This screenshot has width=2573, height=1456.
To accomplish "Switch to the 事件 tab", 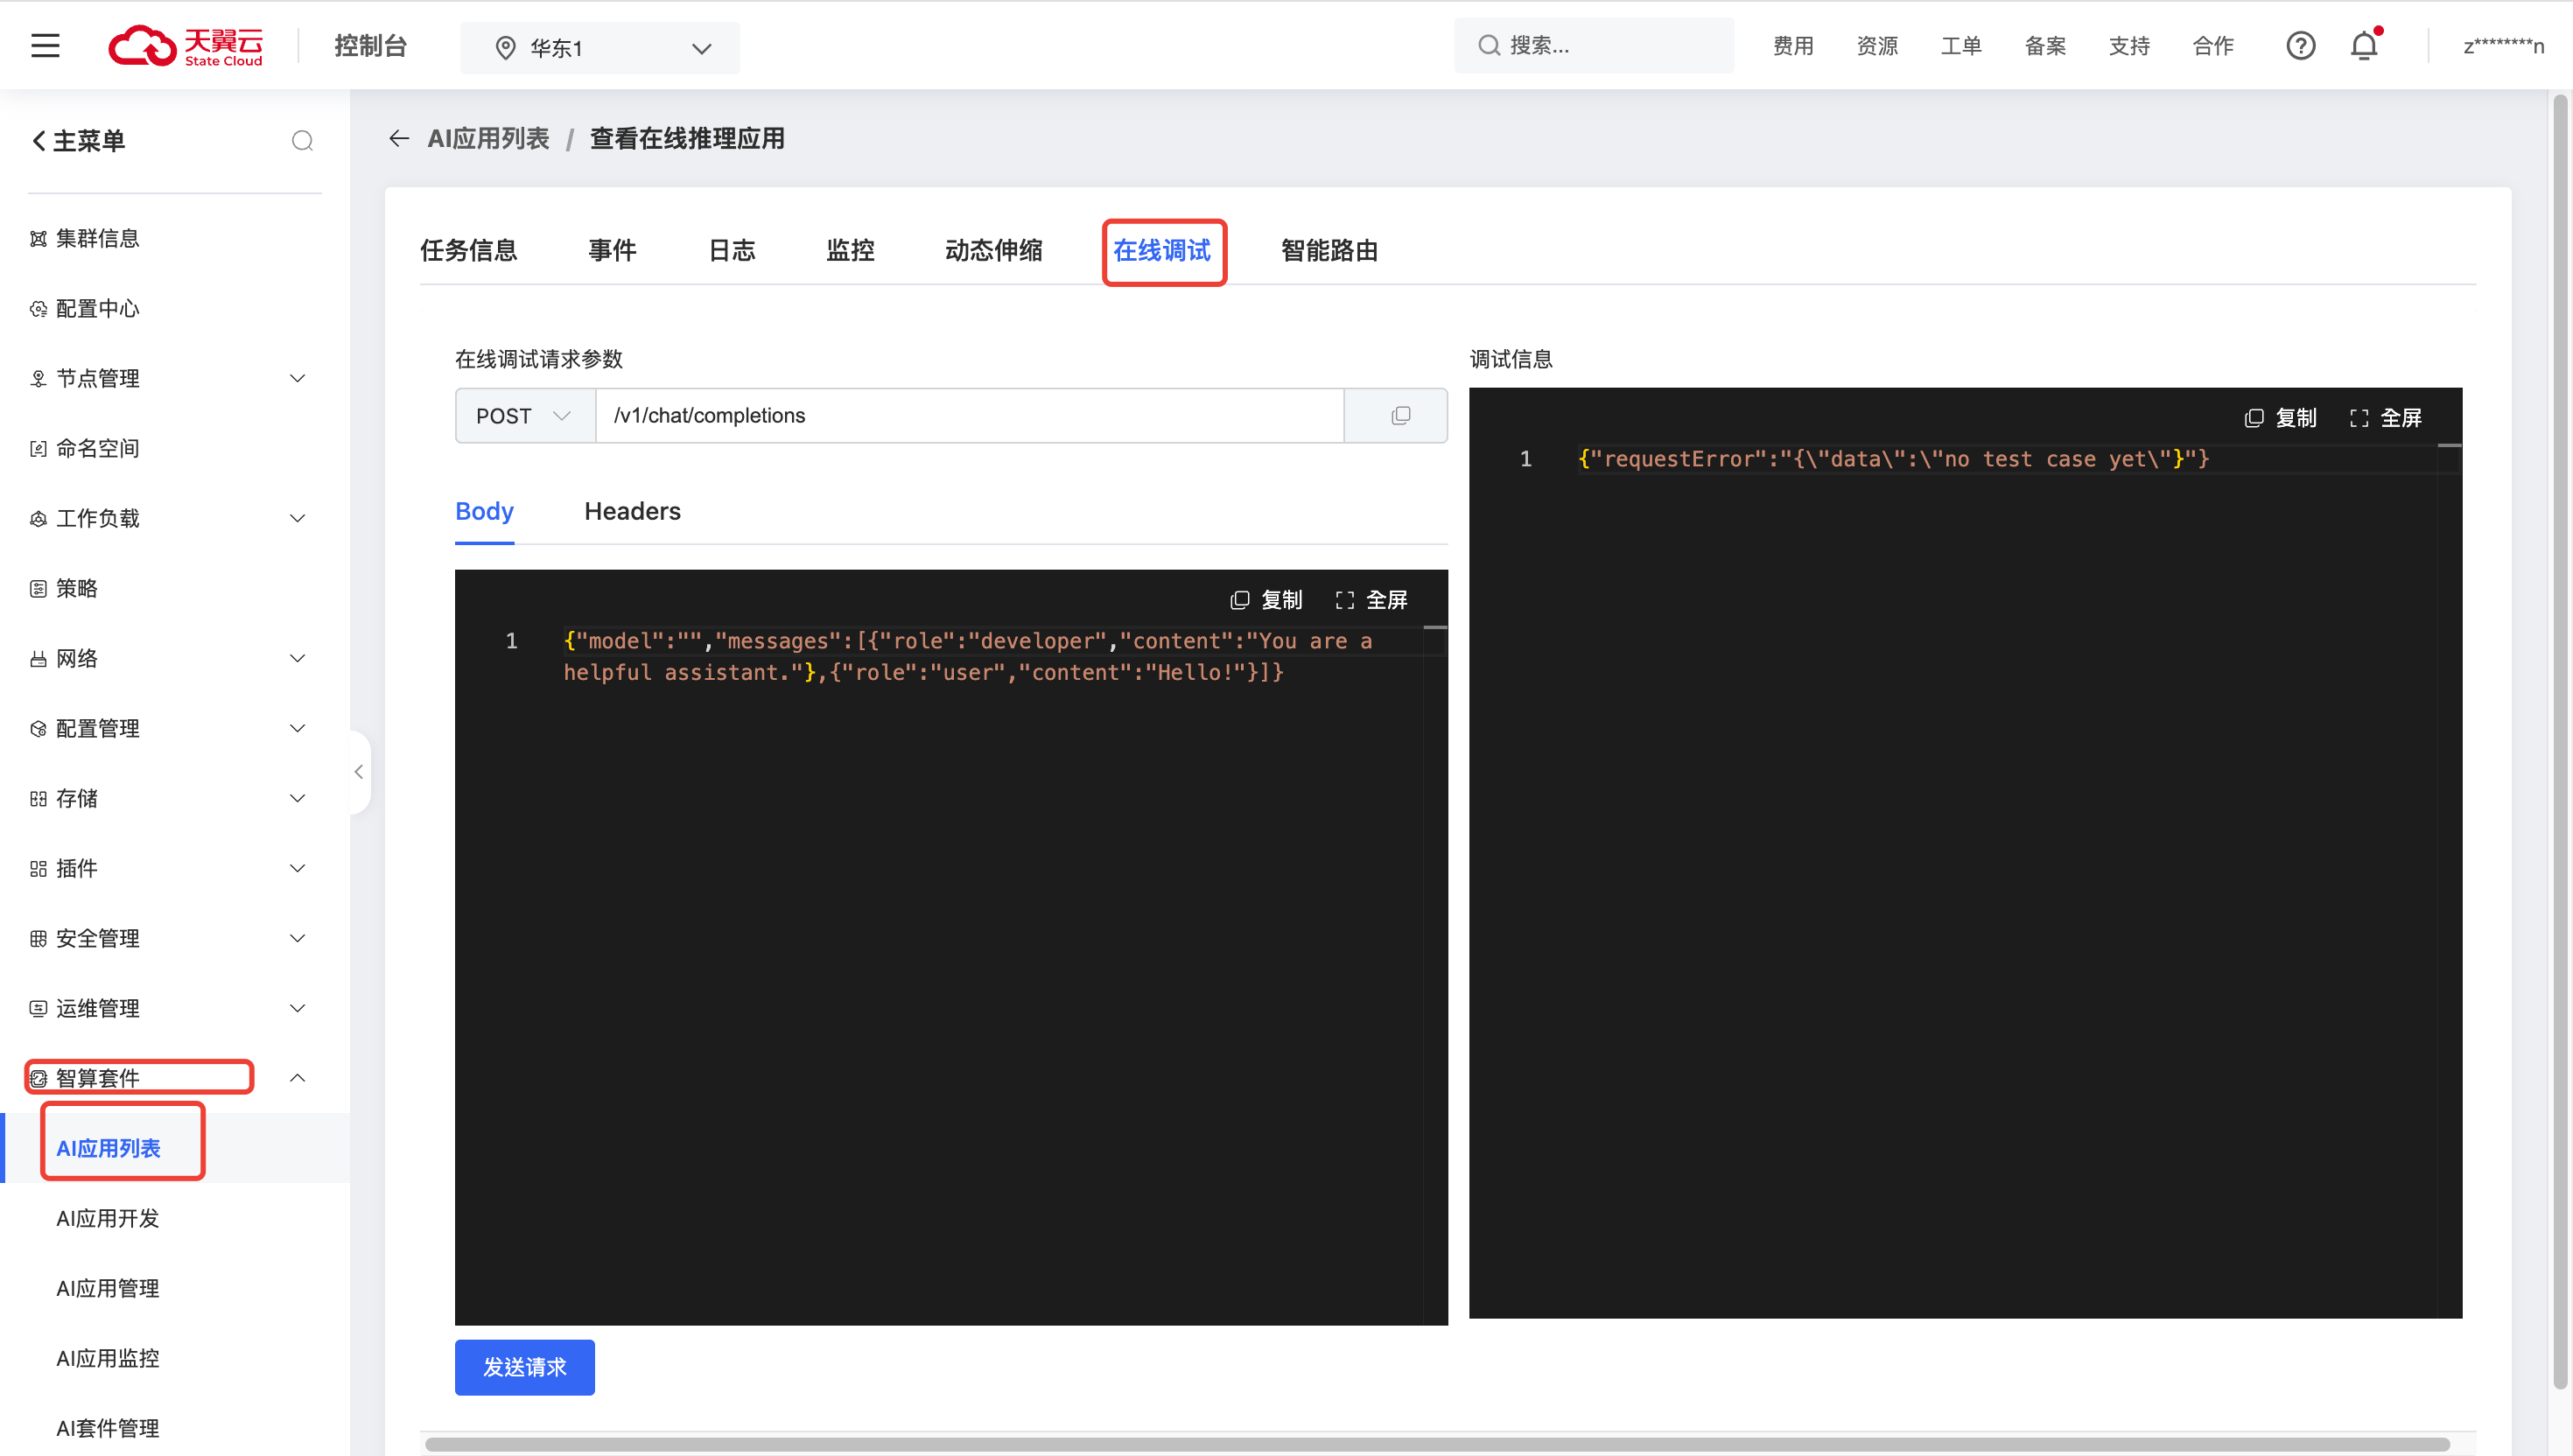I will 612,250.
